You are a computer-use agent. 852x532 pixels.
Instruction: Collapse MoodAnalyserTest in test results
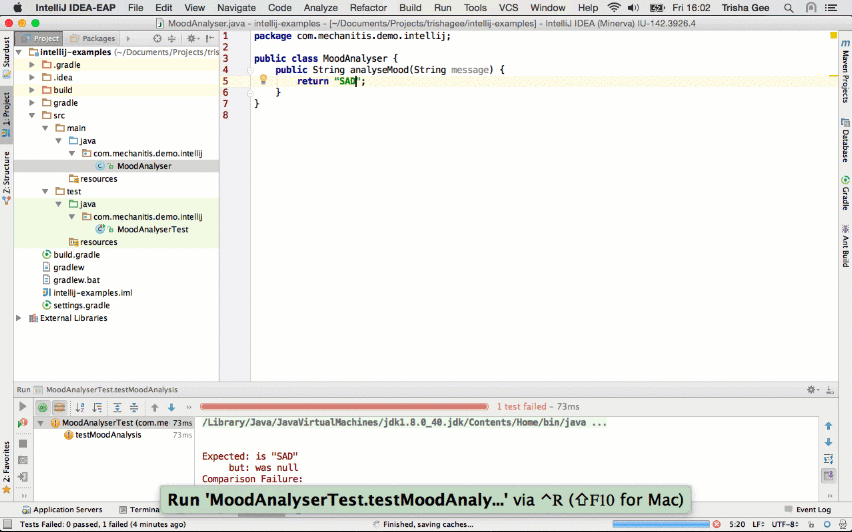pyautogui.click(x=41, y=423)
